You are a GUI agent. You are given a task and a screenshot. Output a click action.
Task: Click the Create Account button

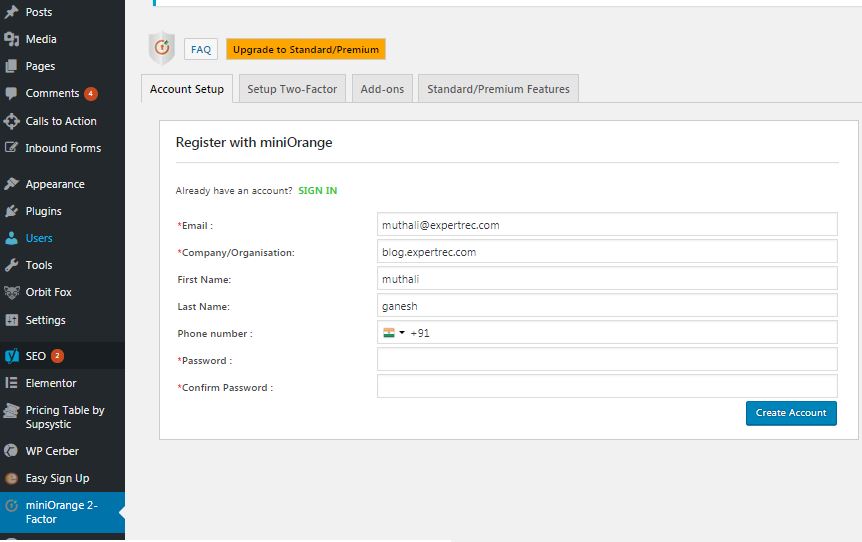791,413
